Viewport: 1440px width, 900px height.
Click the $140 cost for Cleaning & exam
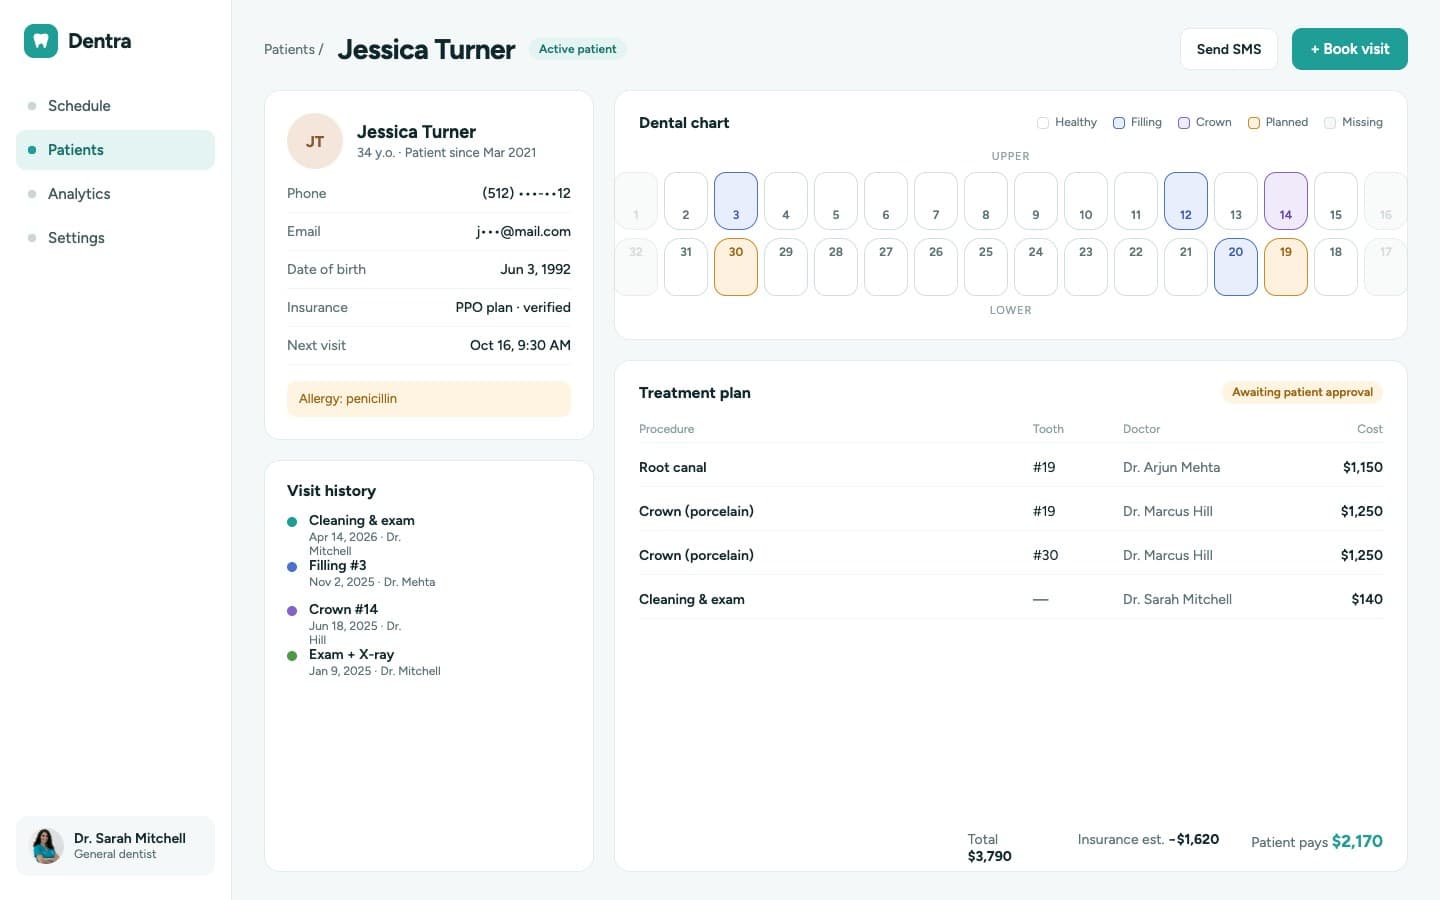click(x=1367, y=599)
